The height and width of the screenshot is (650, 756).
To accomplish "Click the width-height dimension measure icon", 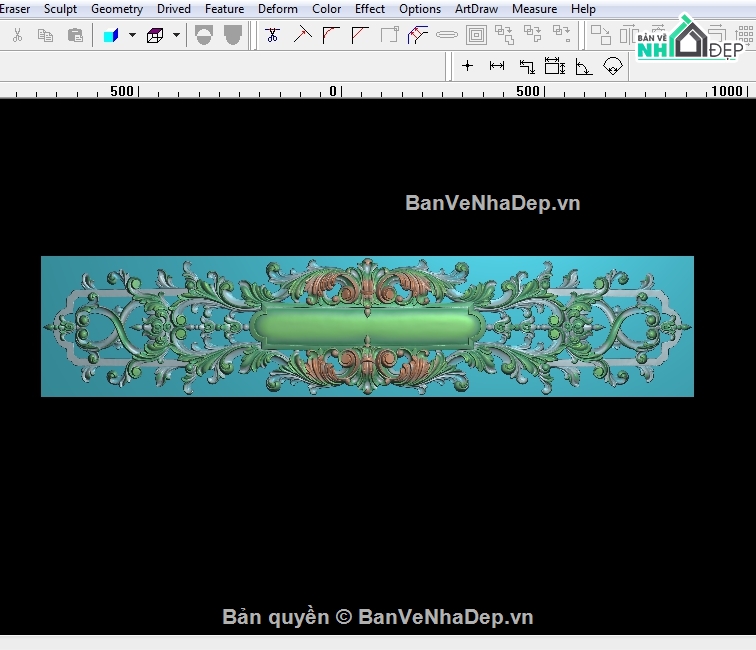I will click(554, 66).
